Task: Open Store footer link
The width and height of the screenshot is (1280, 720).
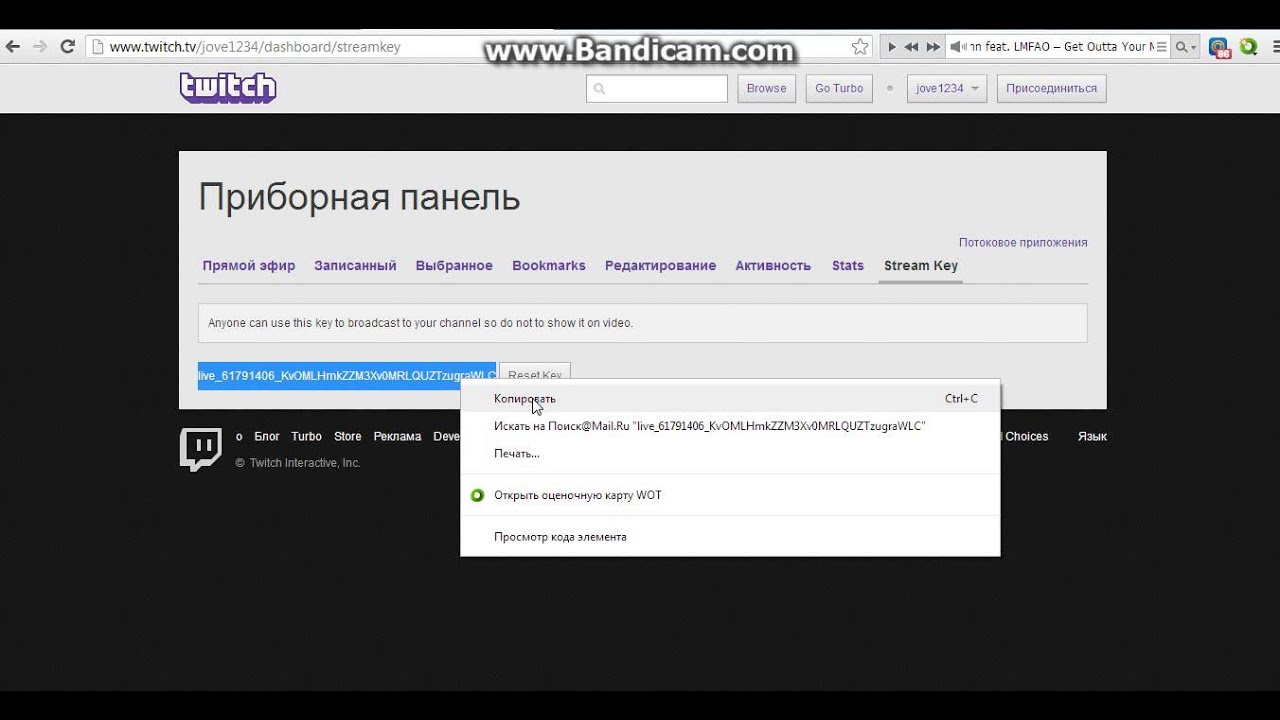Action: [348, 437]
